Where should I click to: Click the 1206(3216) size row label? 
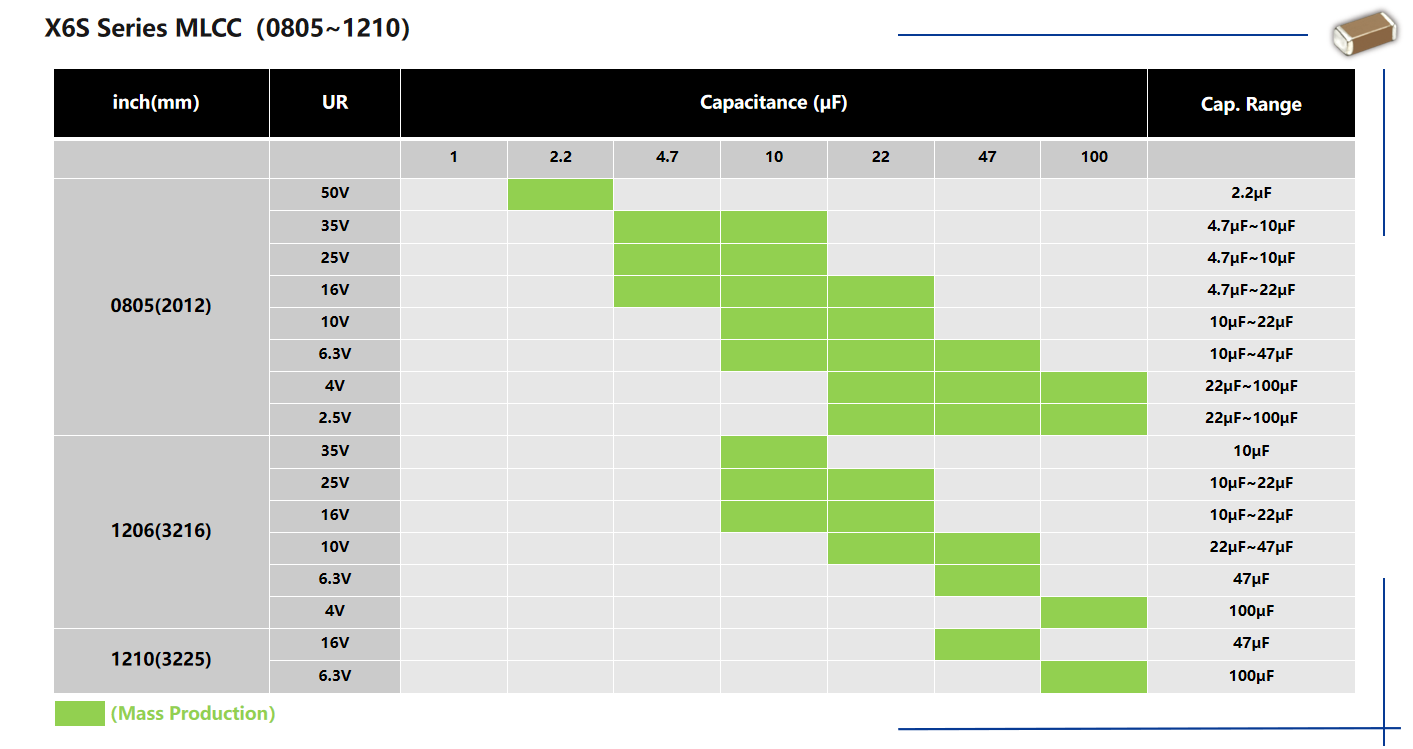[161, 531]
